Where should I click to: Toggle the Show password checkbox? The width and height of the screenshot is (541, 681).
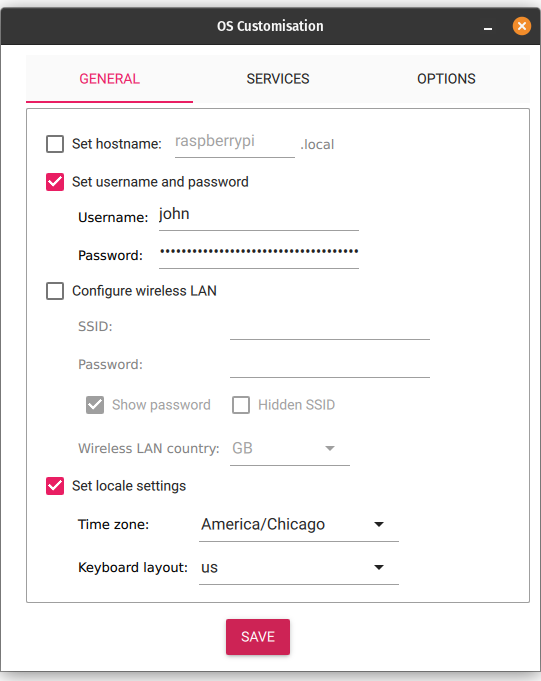pos(95,405)
